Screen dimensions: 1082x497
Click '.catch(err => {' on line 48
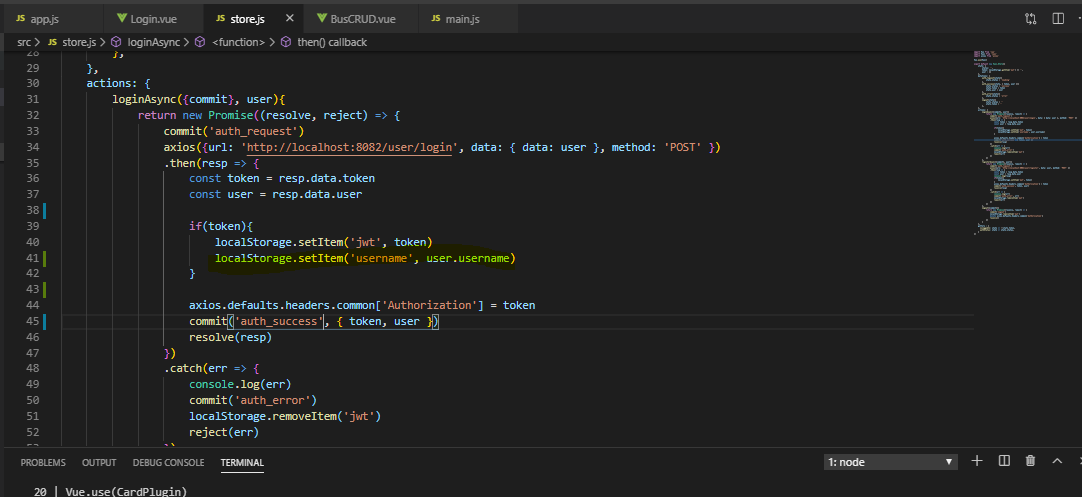click(211, 369)
